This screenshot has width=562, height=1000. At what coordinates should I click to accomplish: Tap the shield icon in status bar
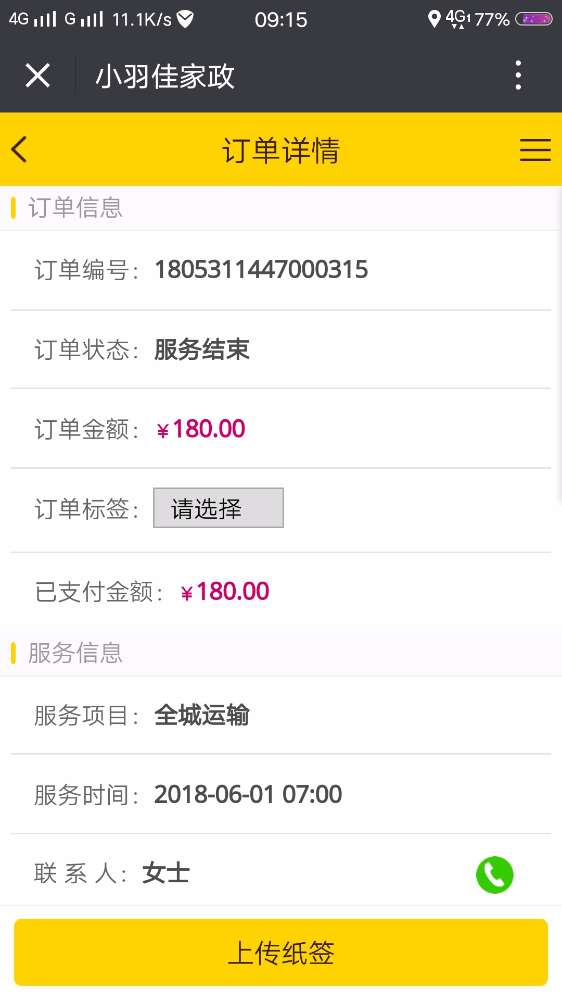pos(185,19)
